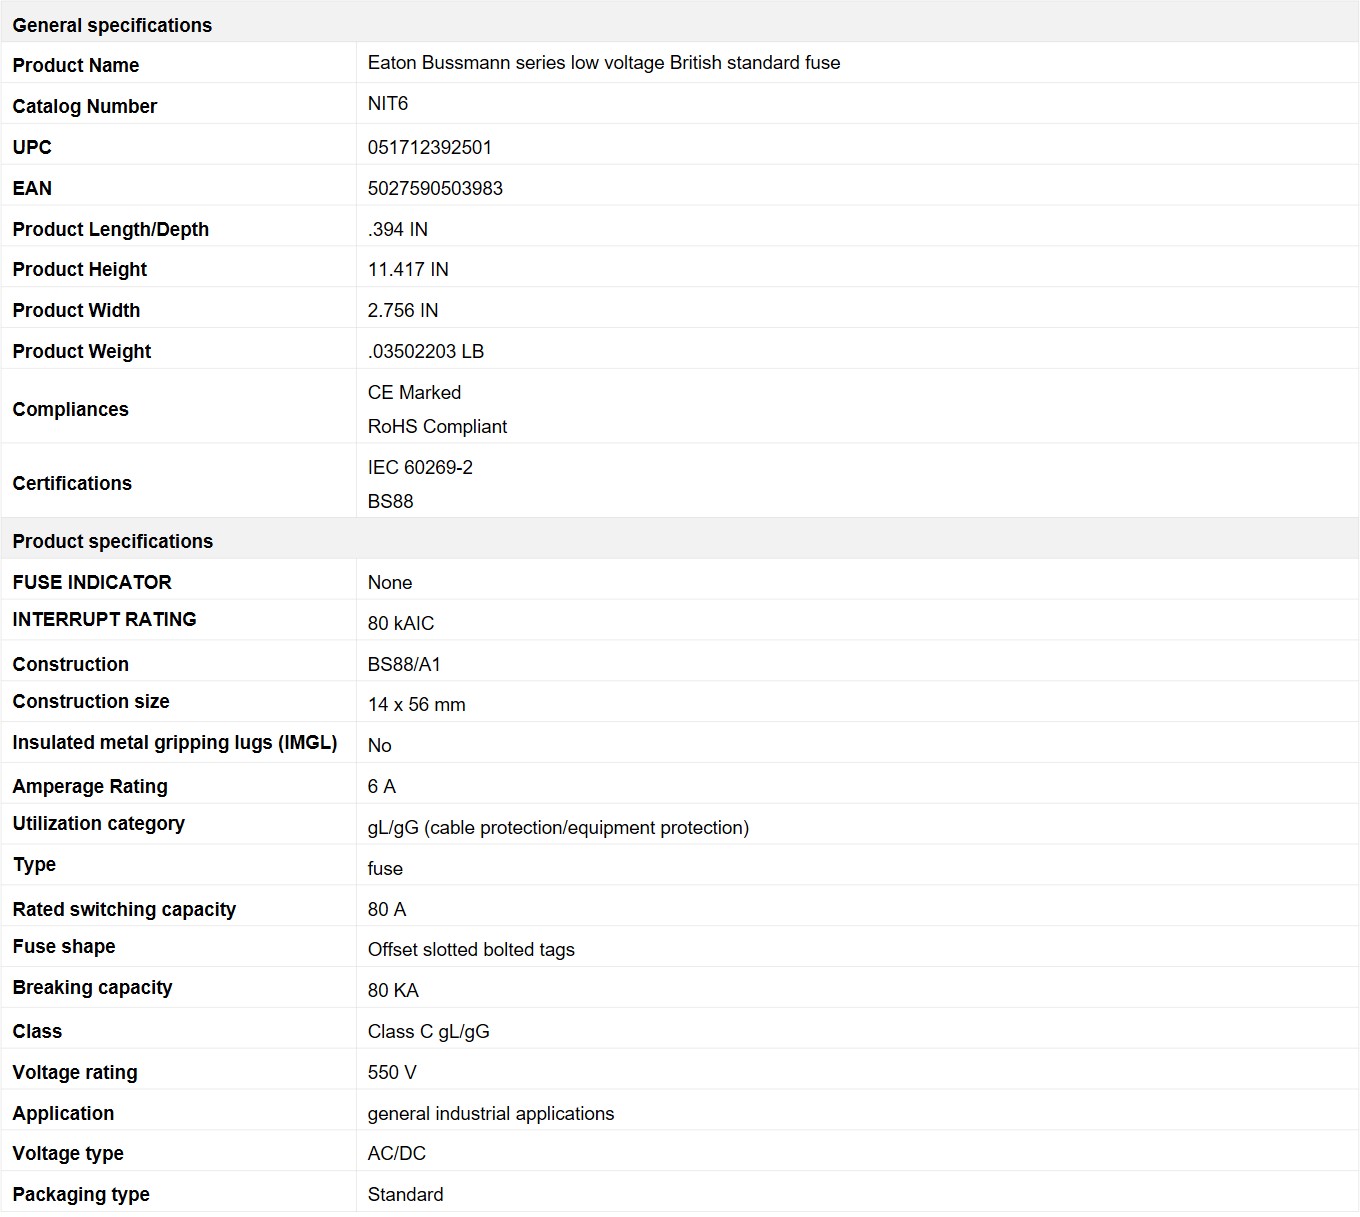Select the catalog number value NIT6
This screenshot has width=1360, height=1217.
pyautogui.click(x=388, y=104)
